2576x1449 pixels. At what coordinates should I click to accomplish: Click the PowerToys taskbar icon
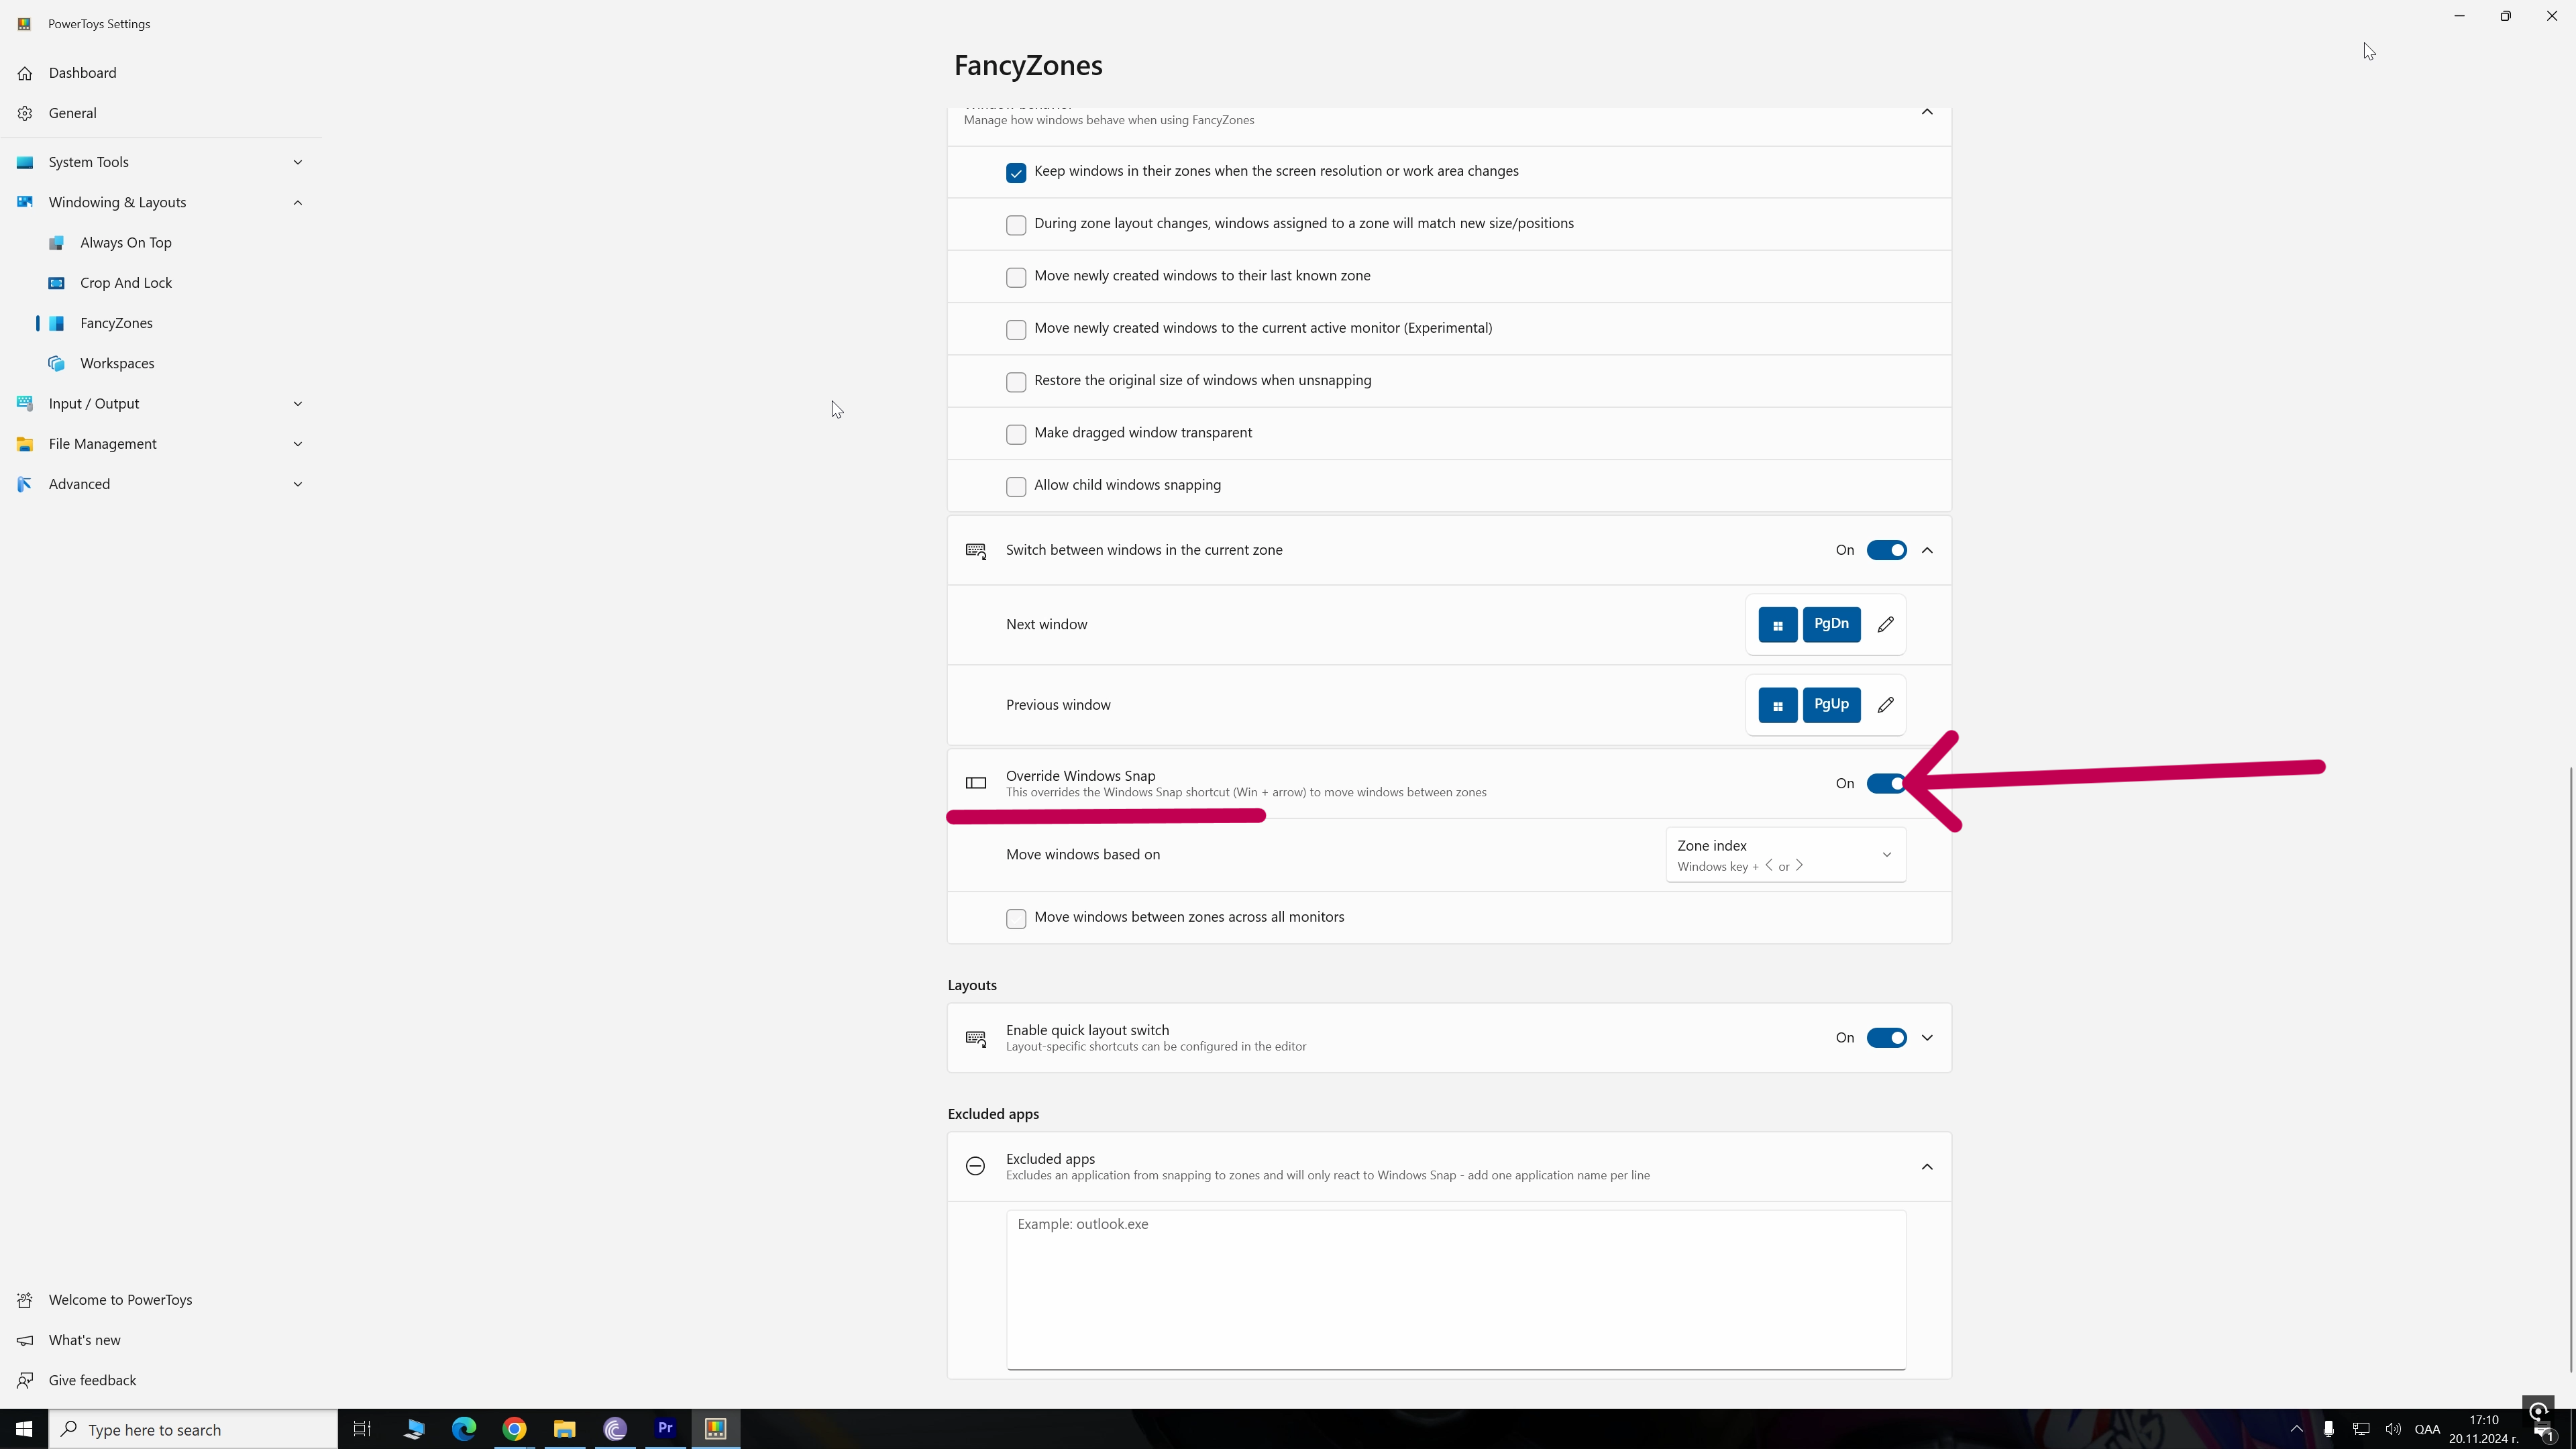point(715,1429)
